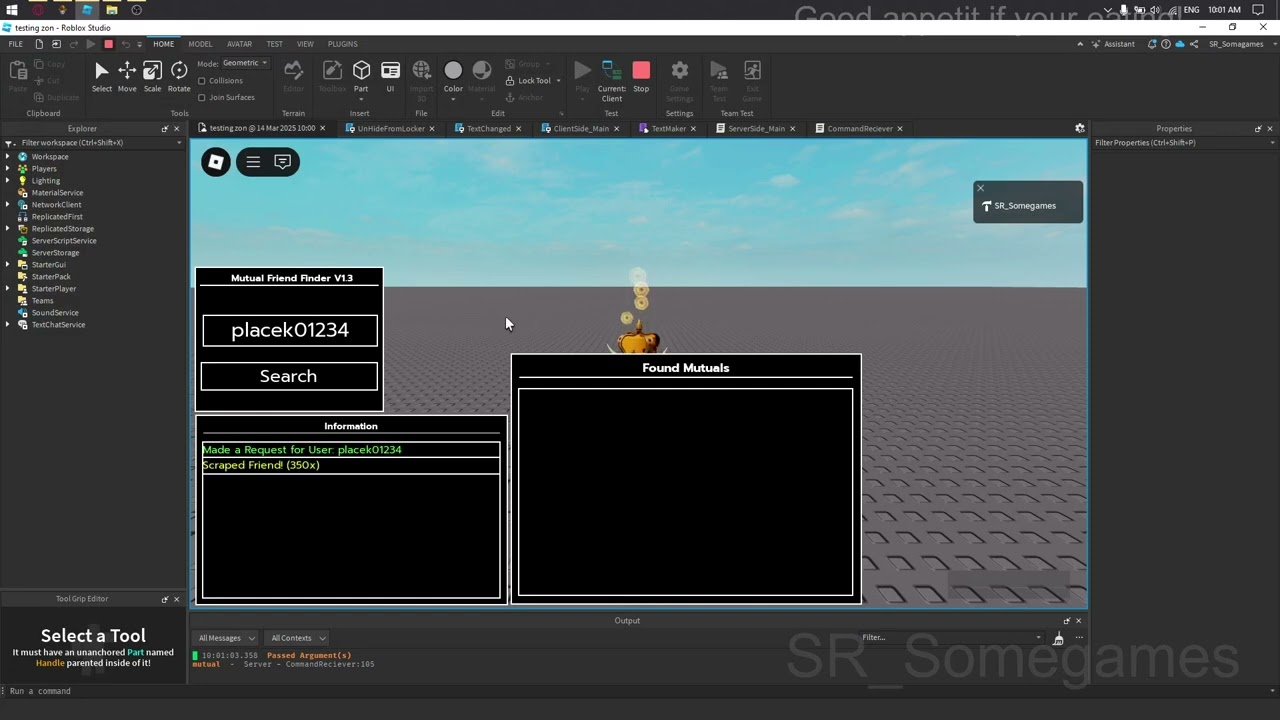Select ReplicatedStorage in the Explorer
1280x720 pixels.
pyautogui.click(x=62, y=229)
